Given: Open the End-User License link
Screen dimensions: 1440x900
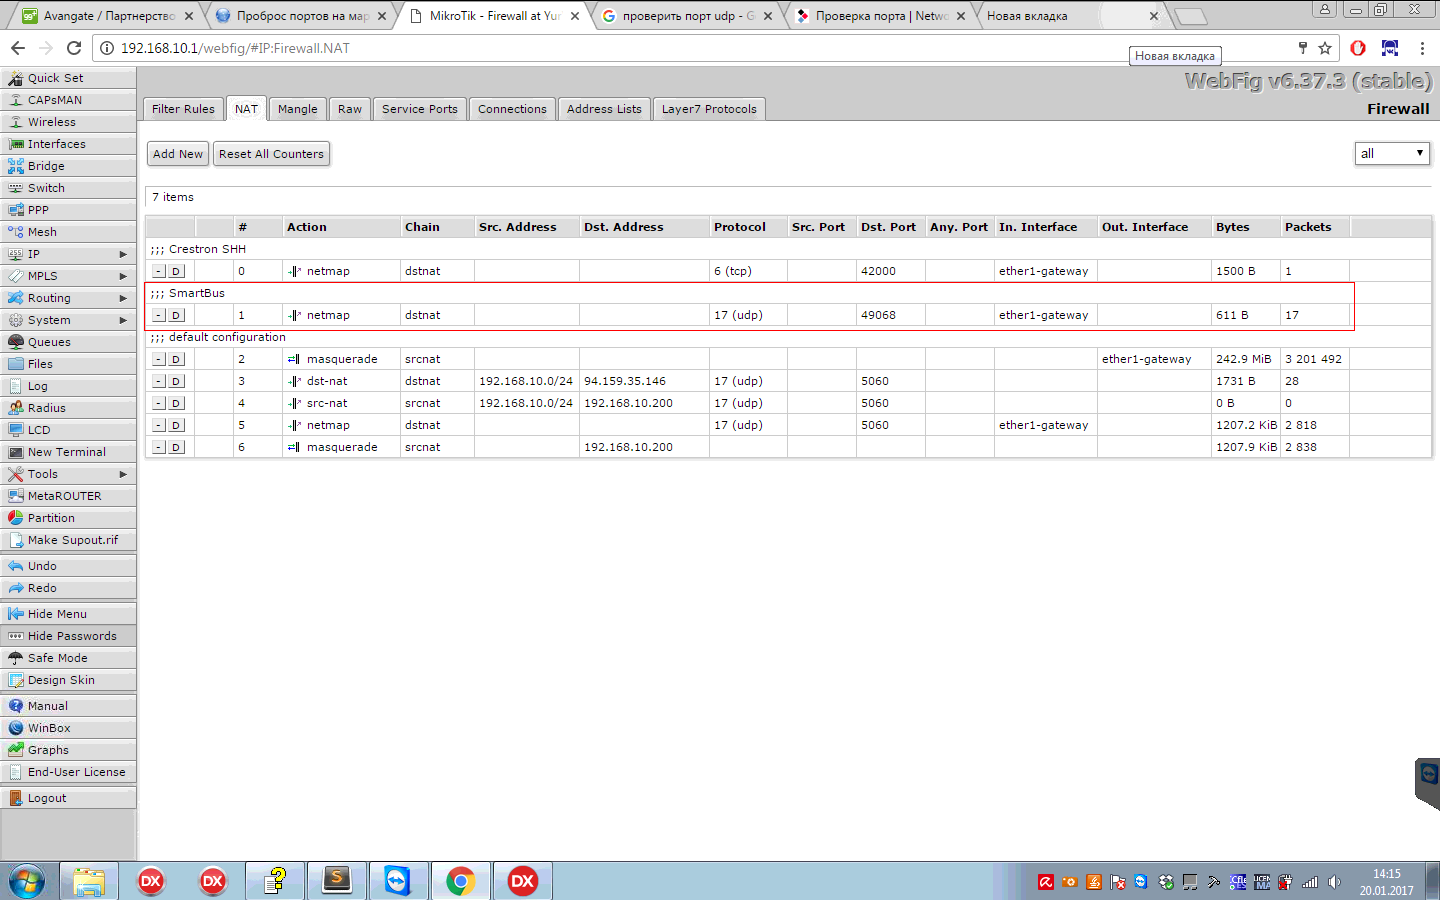Looking at the screenshot, I should coord(68,772).
